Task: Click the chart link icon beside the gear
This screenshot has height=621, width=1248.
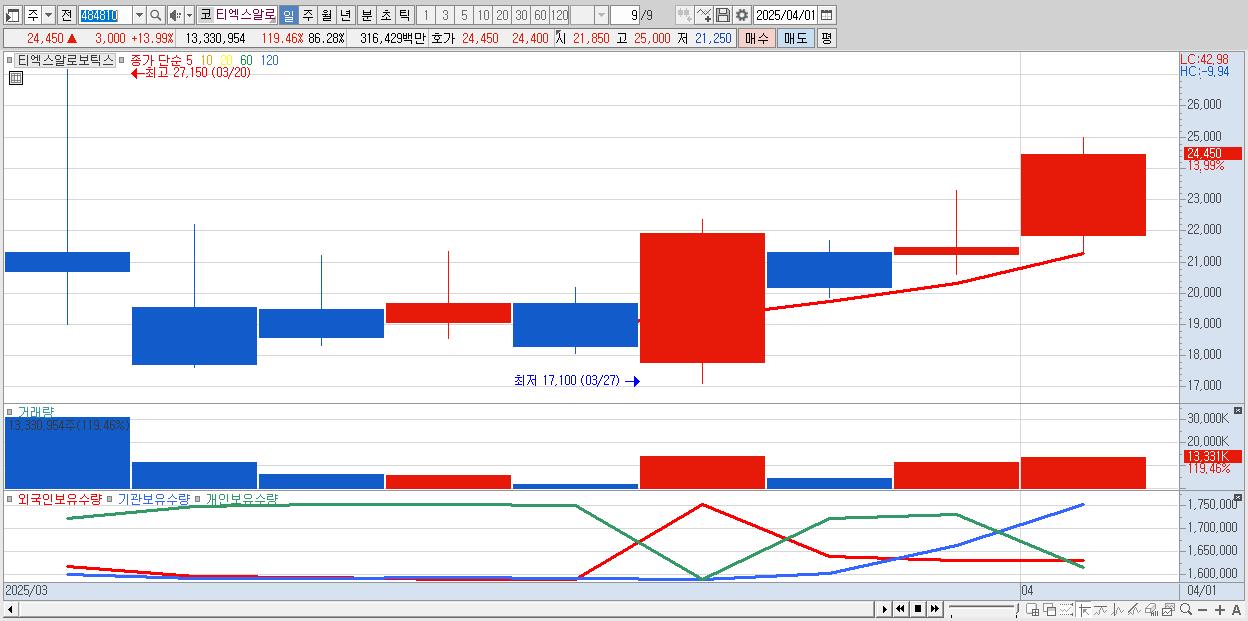Action: pos(684,15)
